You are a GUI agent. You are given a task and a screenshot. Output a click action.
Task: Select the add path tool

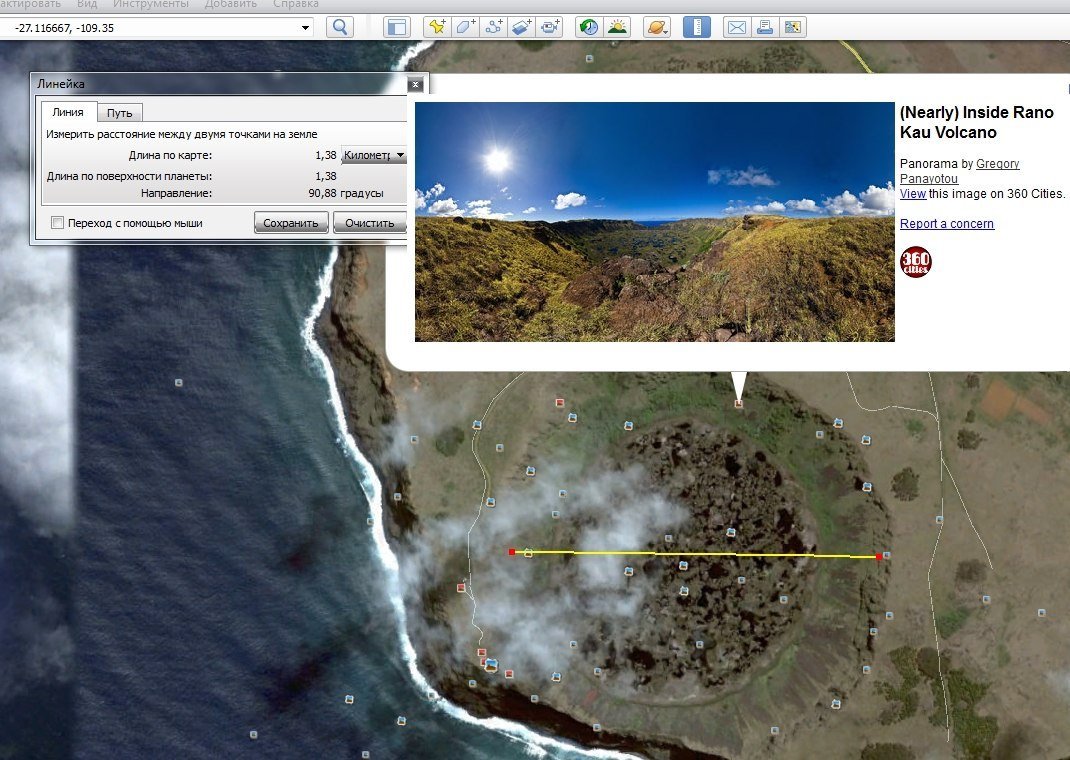[x=493, y=27]
